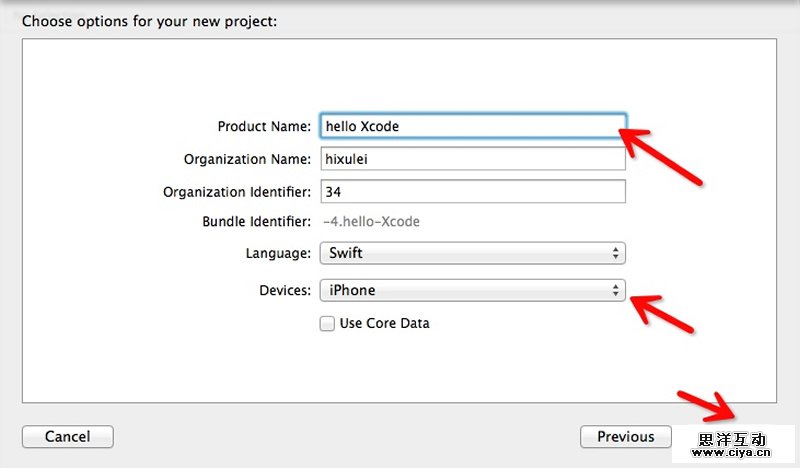The image size is (800, 468).
Task: Click the Language popup's up-down arrows
Action: pos(616,253)
